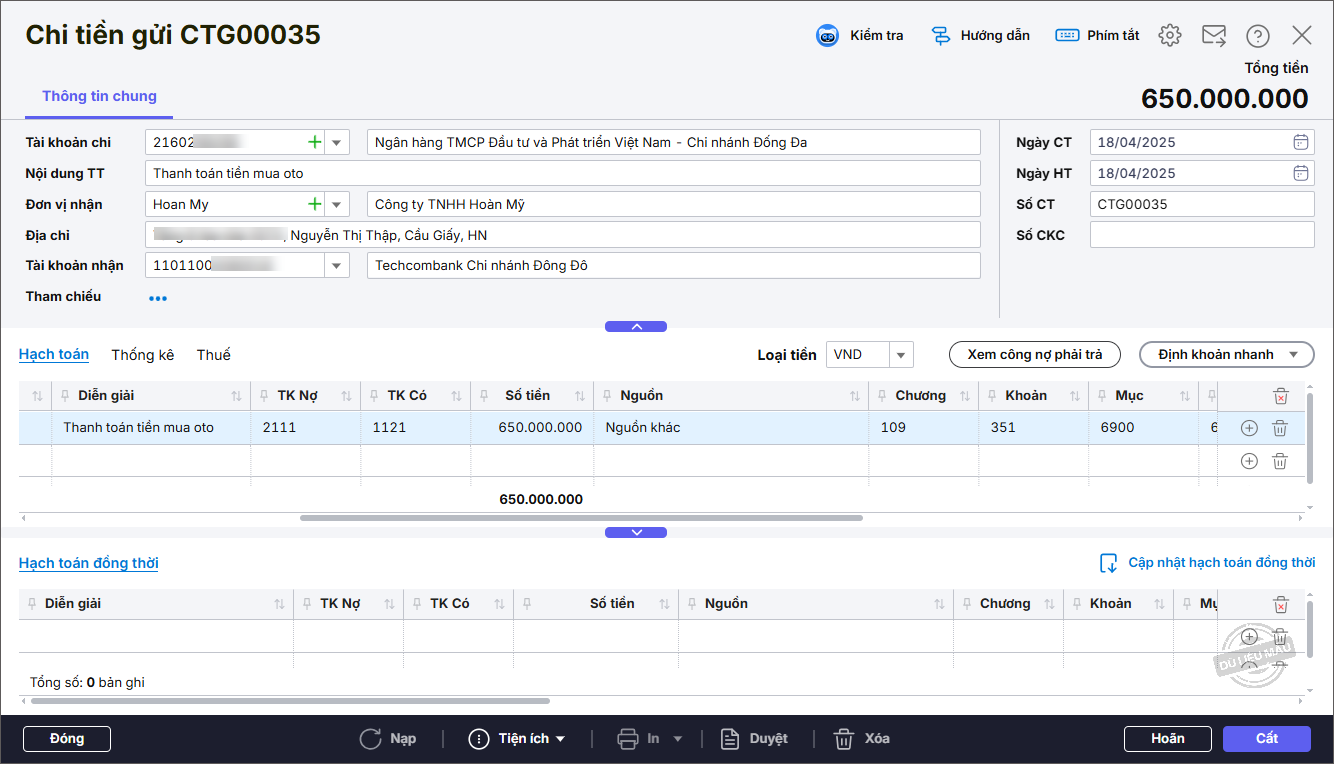1334x764 pixels.
Task: Expand the Tài khoản nhận dropdown arrow
Action: click(337, 266)
